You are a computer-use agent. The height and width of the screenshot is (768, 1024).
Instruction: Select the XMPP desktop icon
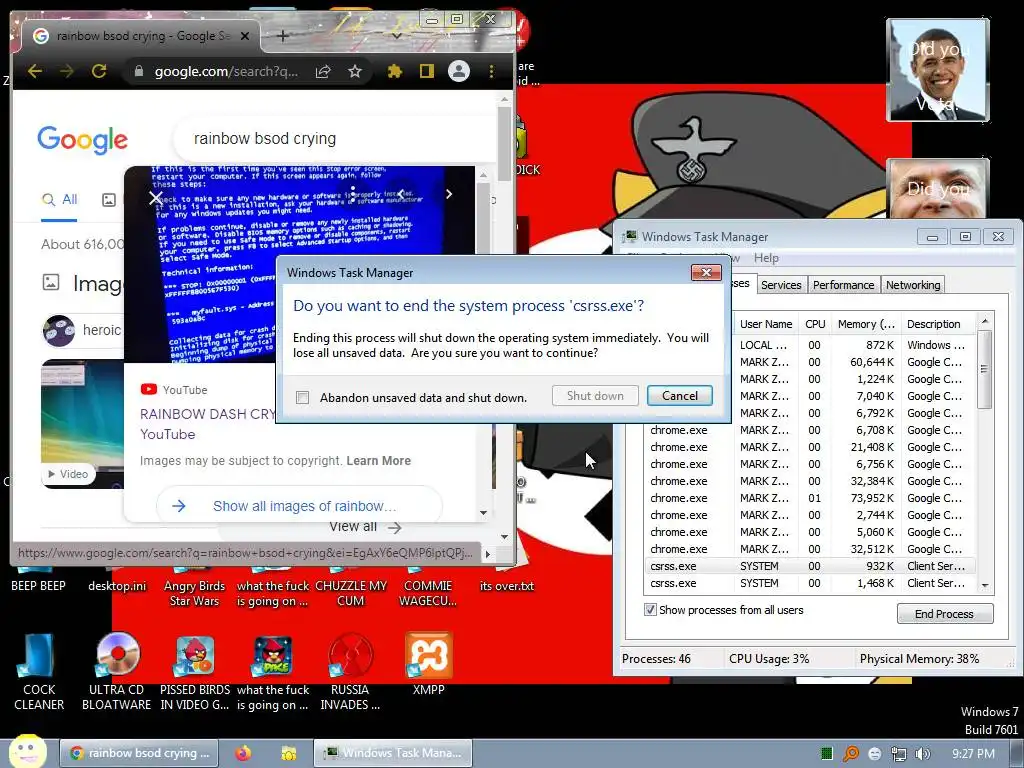pyautogui.click(x=428, y=664)
